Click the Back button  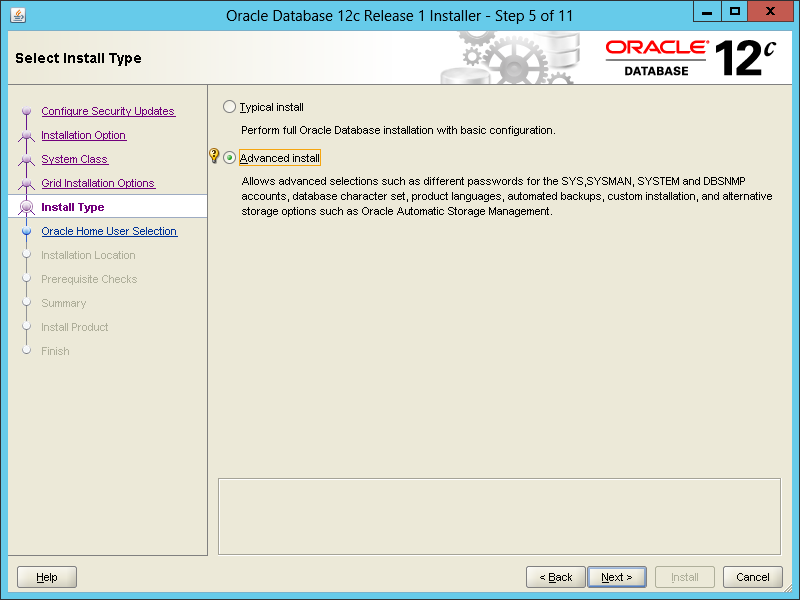556,577
